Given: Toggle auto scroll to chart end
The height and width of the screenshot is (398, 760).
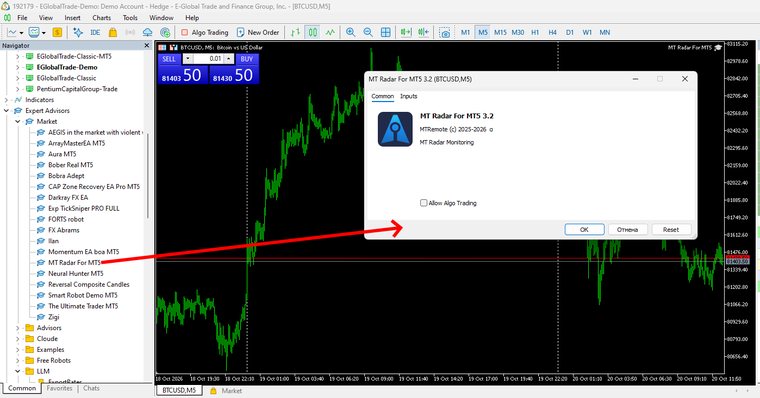Looking at the screenshot, I should click(406, 32).
